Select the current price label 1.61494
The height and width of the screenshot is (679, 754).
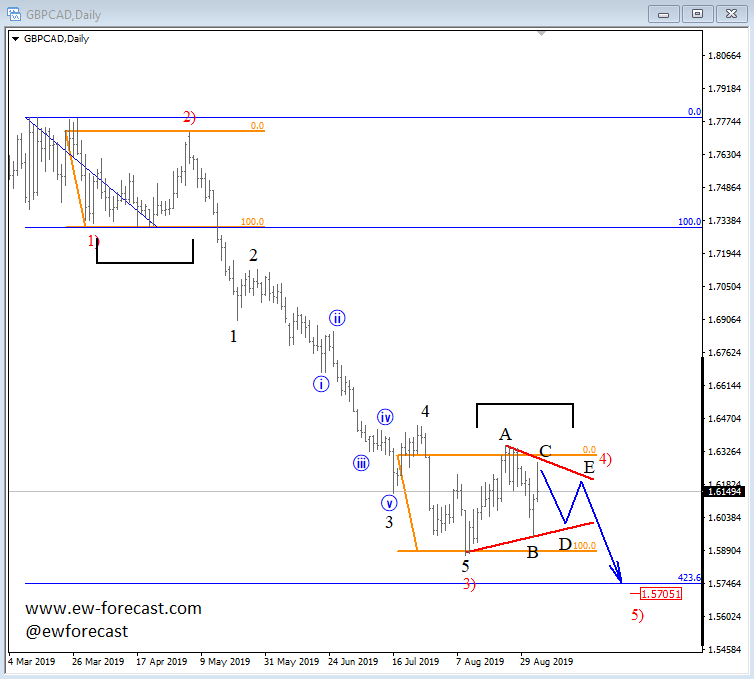point(723,491)
